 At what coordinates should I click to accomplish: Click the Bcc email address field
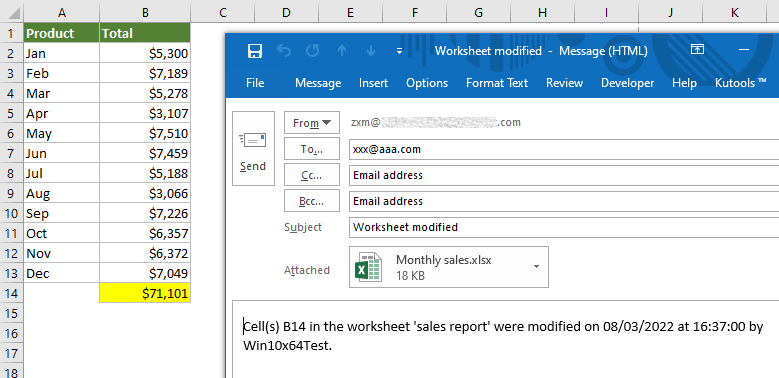click(564, 201)
